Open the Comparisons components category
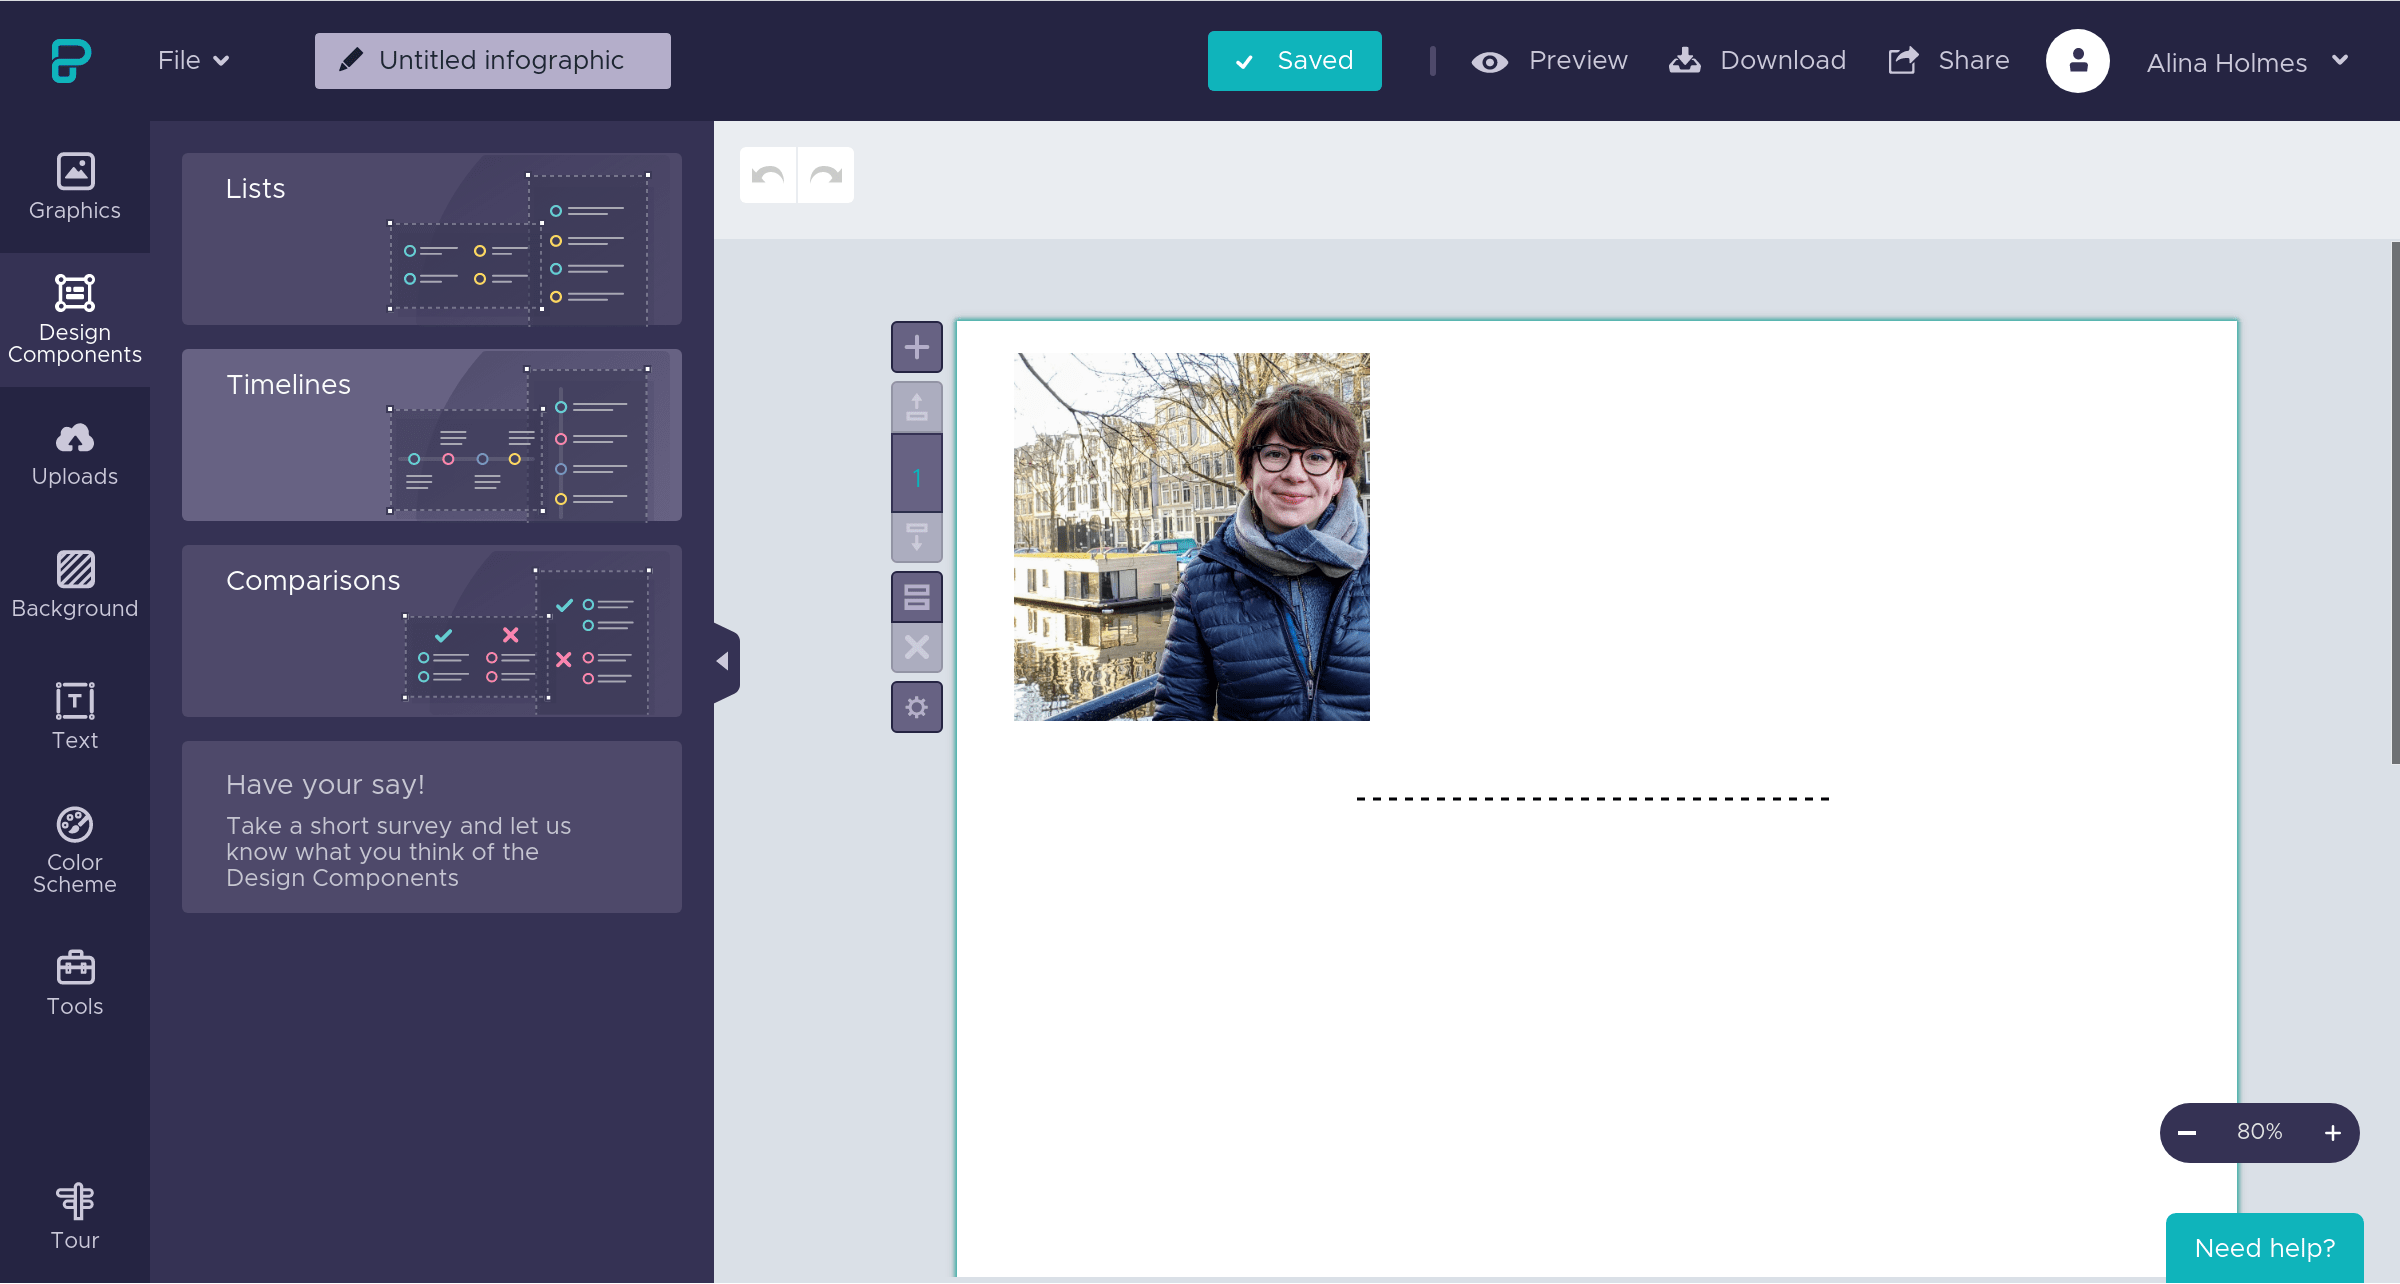This screenshot has width=2400, height=1284. pos(432,631)
